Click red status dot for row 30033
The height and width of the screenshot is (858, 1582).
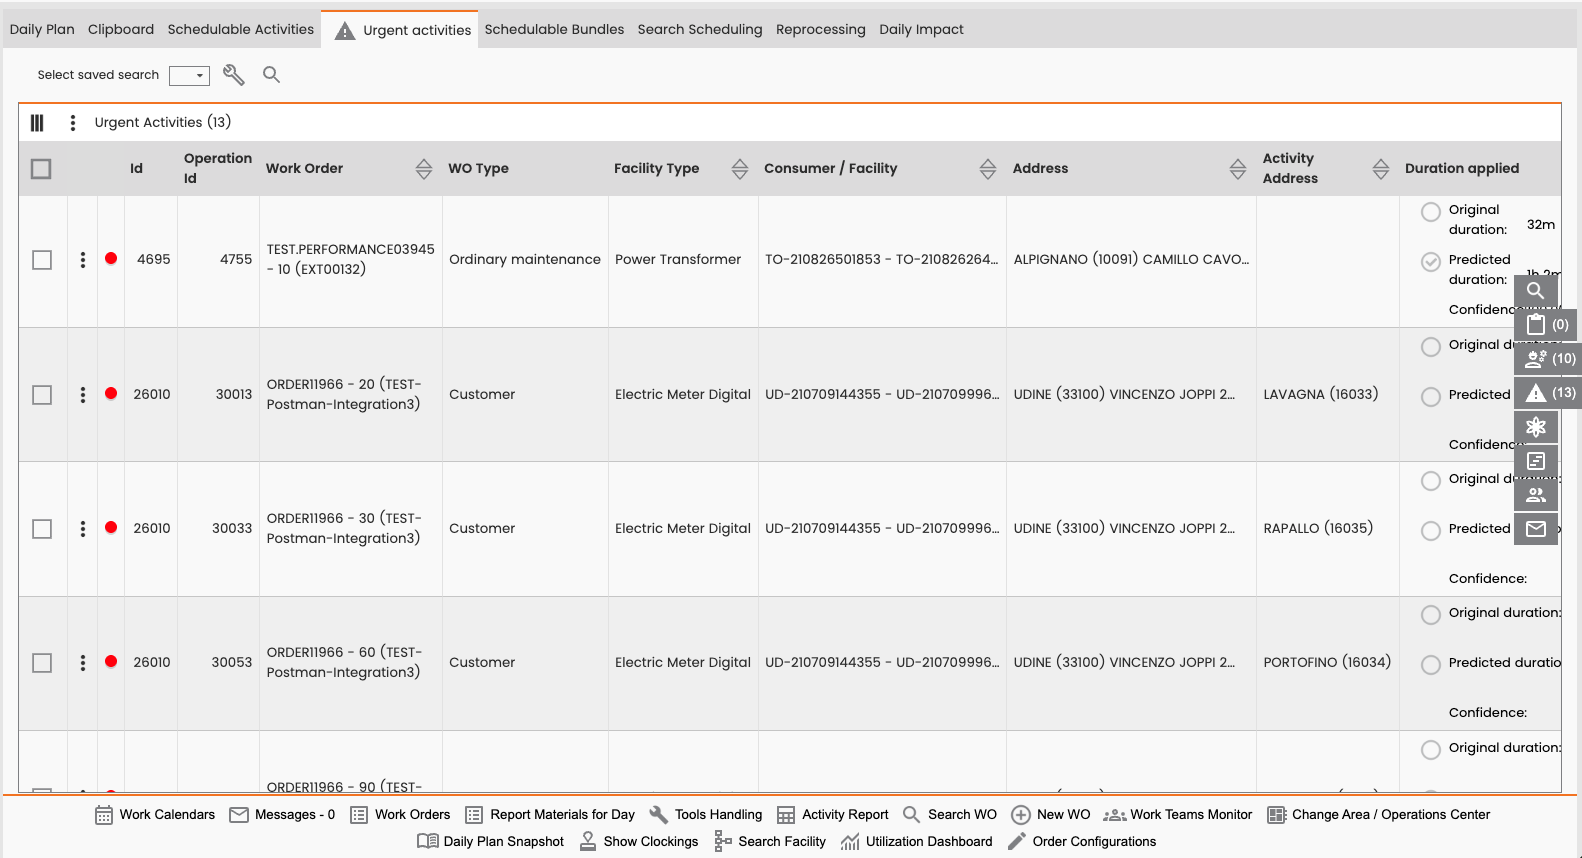(x=111, y=527)
